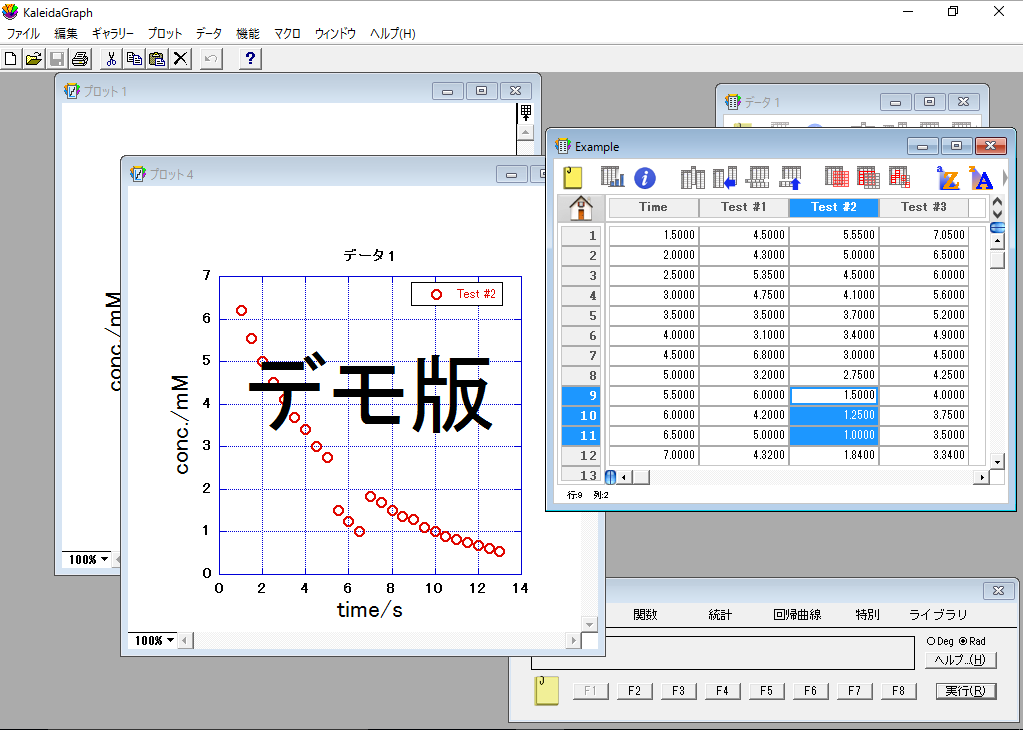Open the ヘルプ(H) menu
The image size is (1023, 730).
[393, 33]
